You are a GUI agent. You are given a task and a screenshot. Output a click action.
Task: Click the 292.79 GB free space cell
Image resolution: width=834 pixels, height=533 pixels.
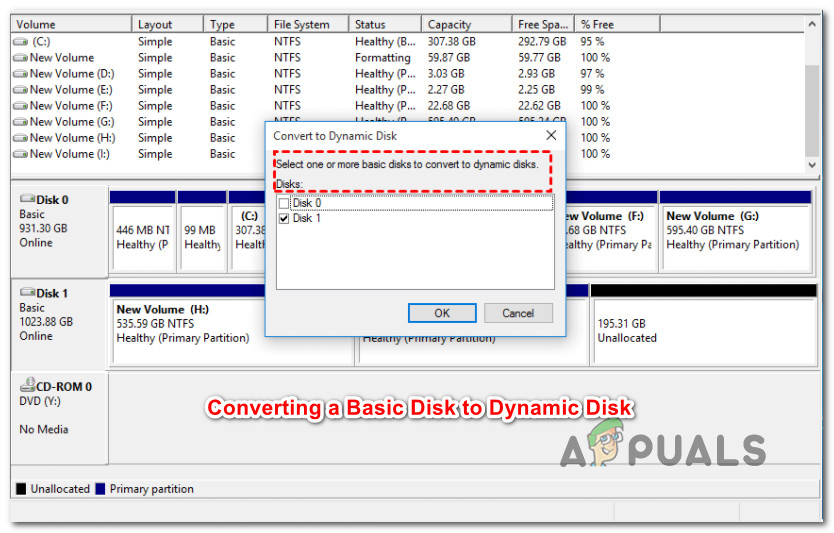point(542,41)
